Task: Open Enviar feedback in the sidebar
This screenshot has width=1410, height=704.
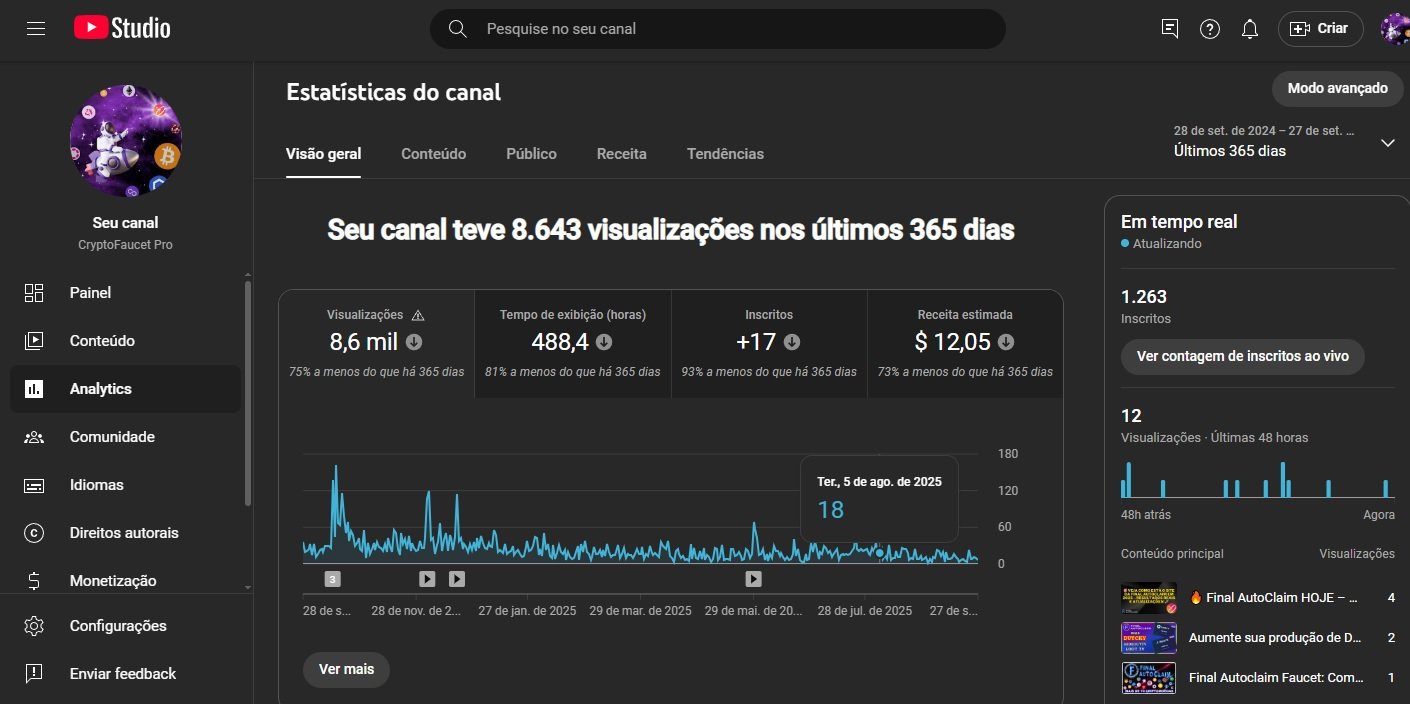Action: coord(126,674)
